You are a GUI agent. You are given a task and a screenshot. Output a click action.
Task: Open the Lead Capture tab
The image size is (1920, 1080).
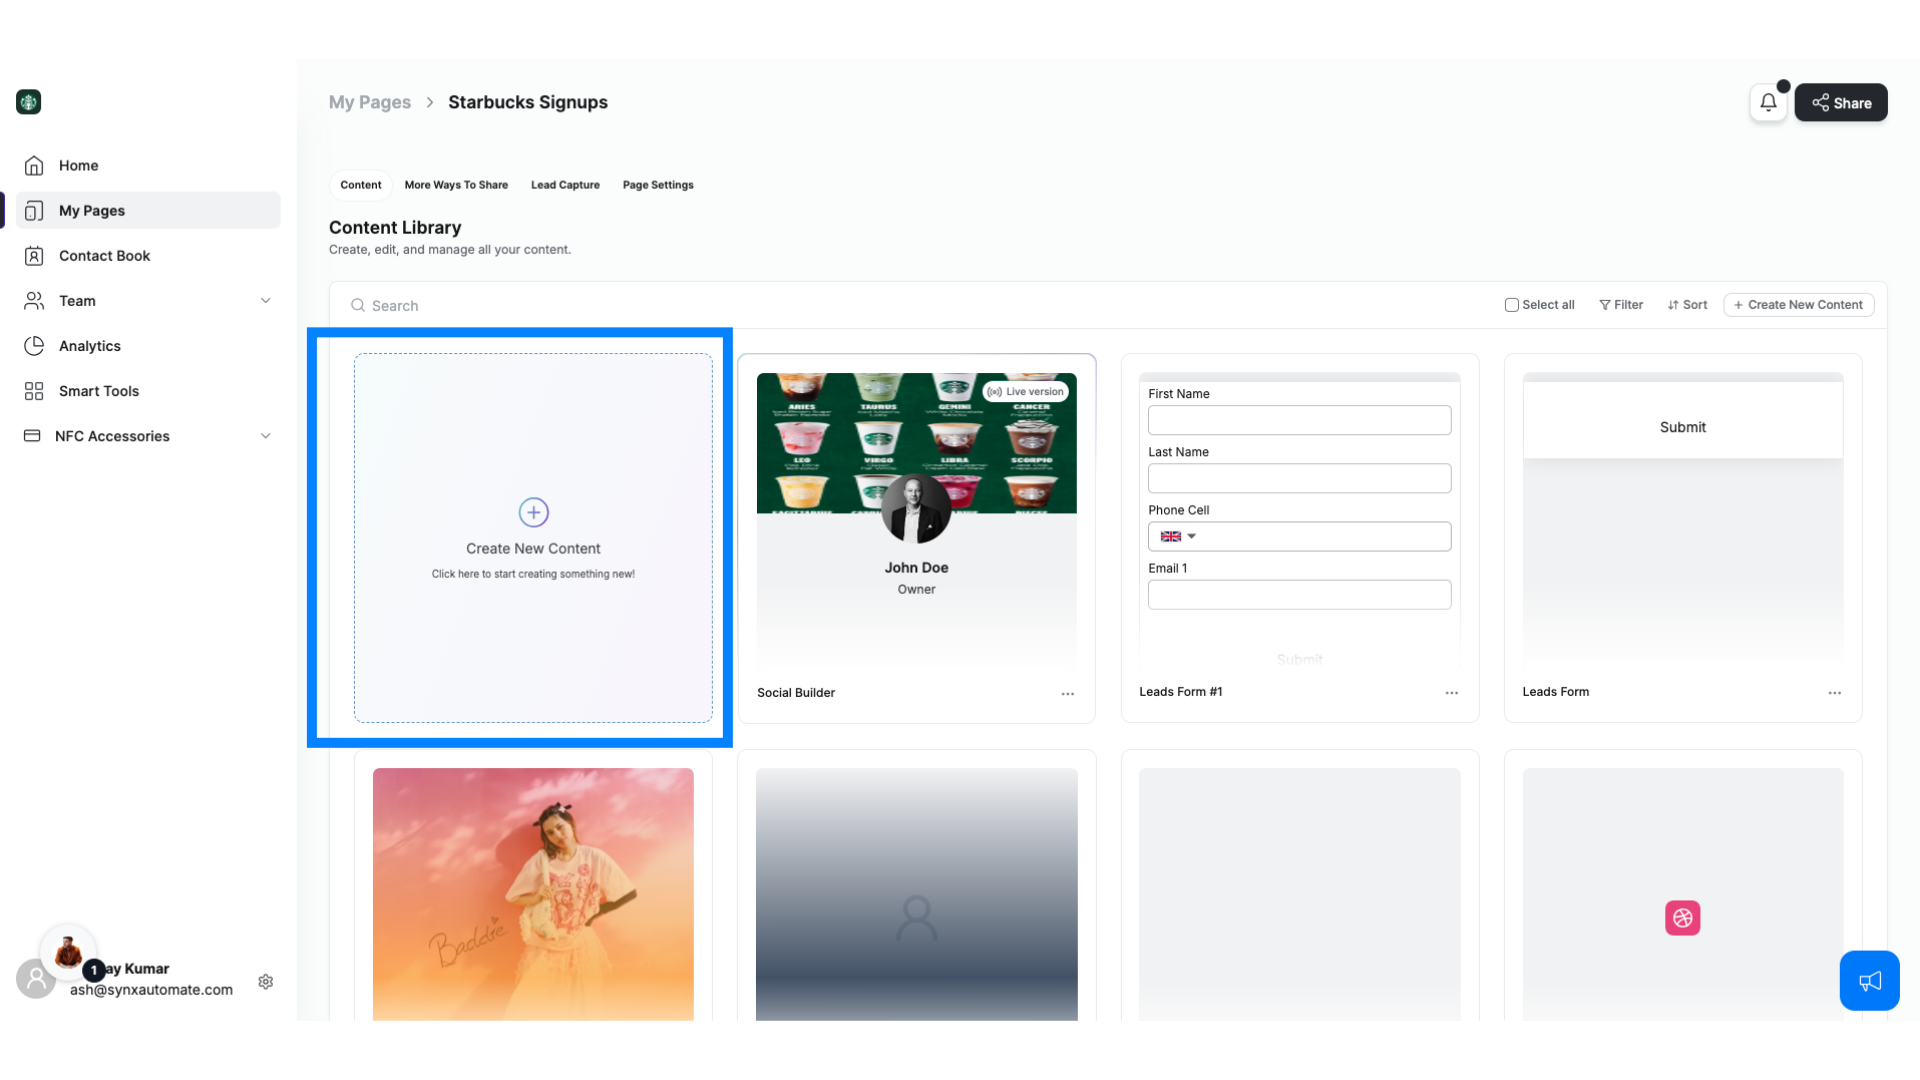tap(565, 185)
